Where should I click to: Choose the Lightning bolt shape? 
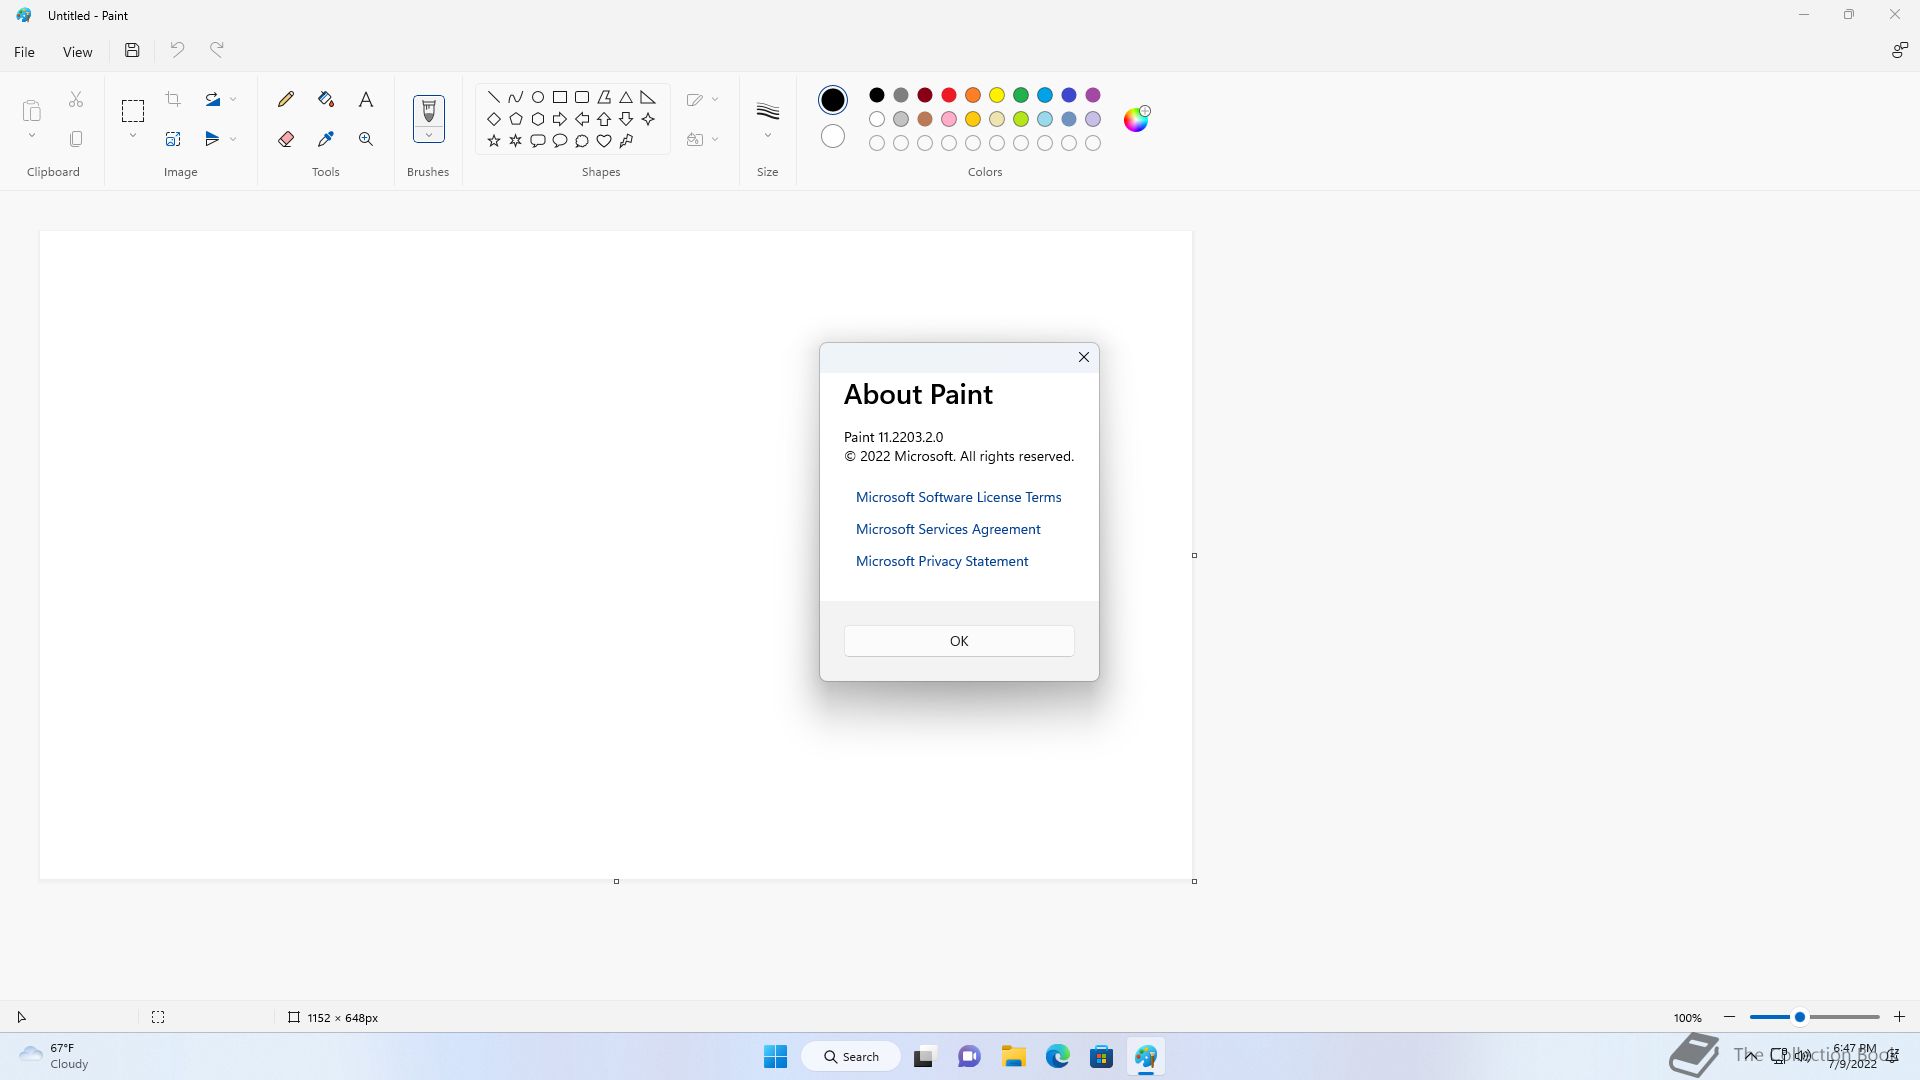(626, 141)
